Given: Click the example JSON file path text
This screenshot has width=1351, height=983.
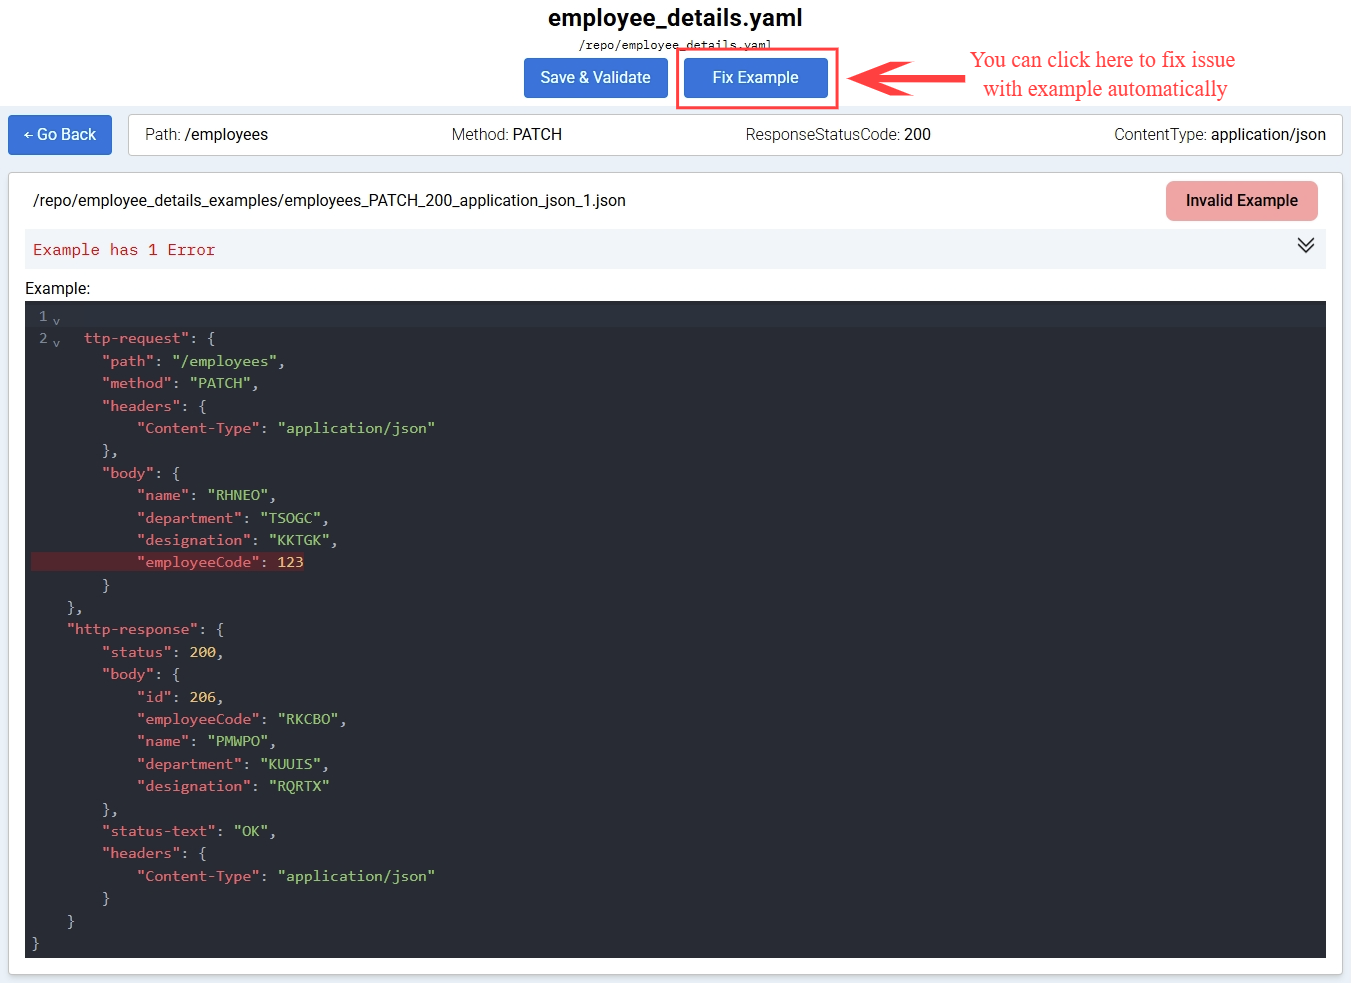Looking at the screenshot, I should (329, 201).
